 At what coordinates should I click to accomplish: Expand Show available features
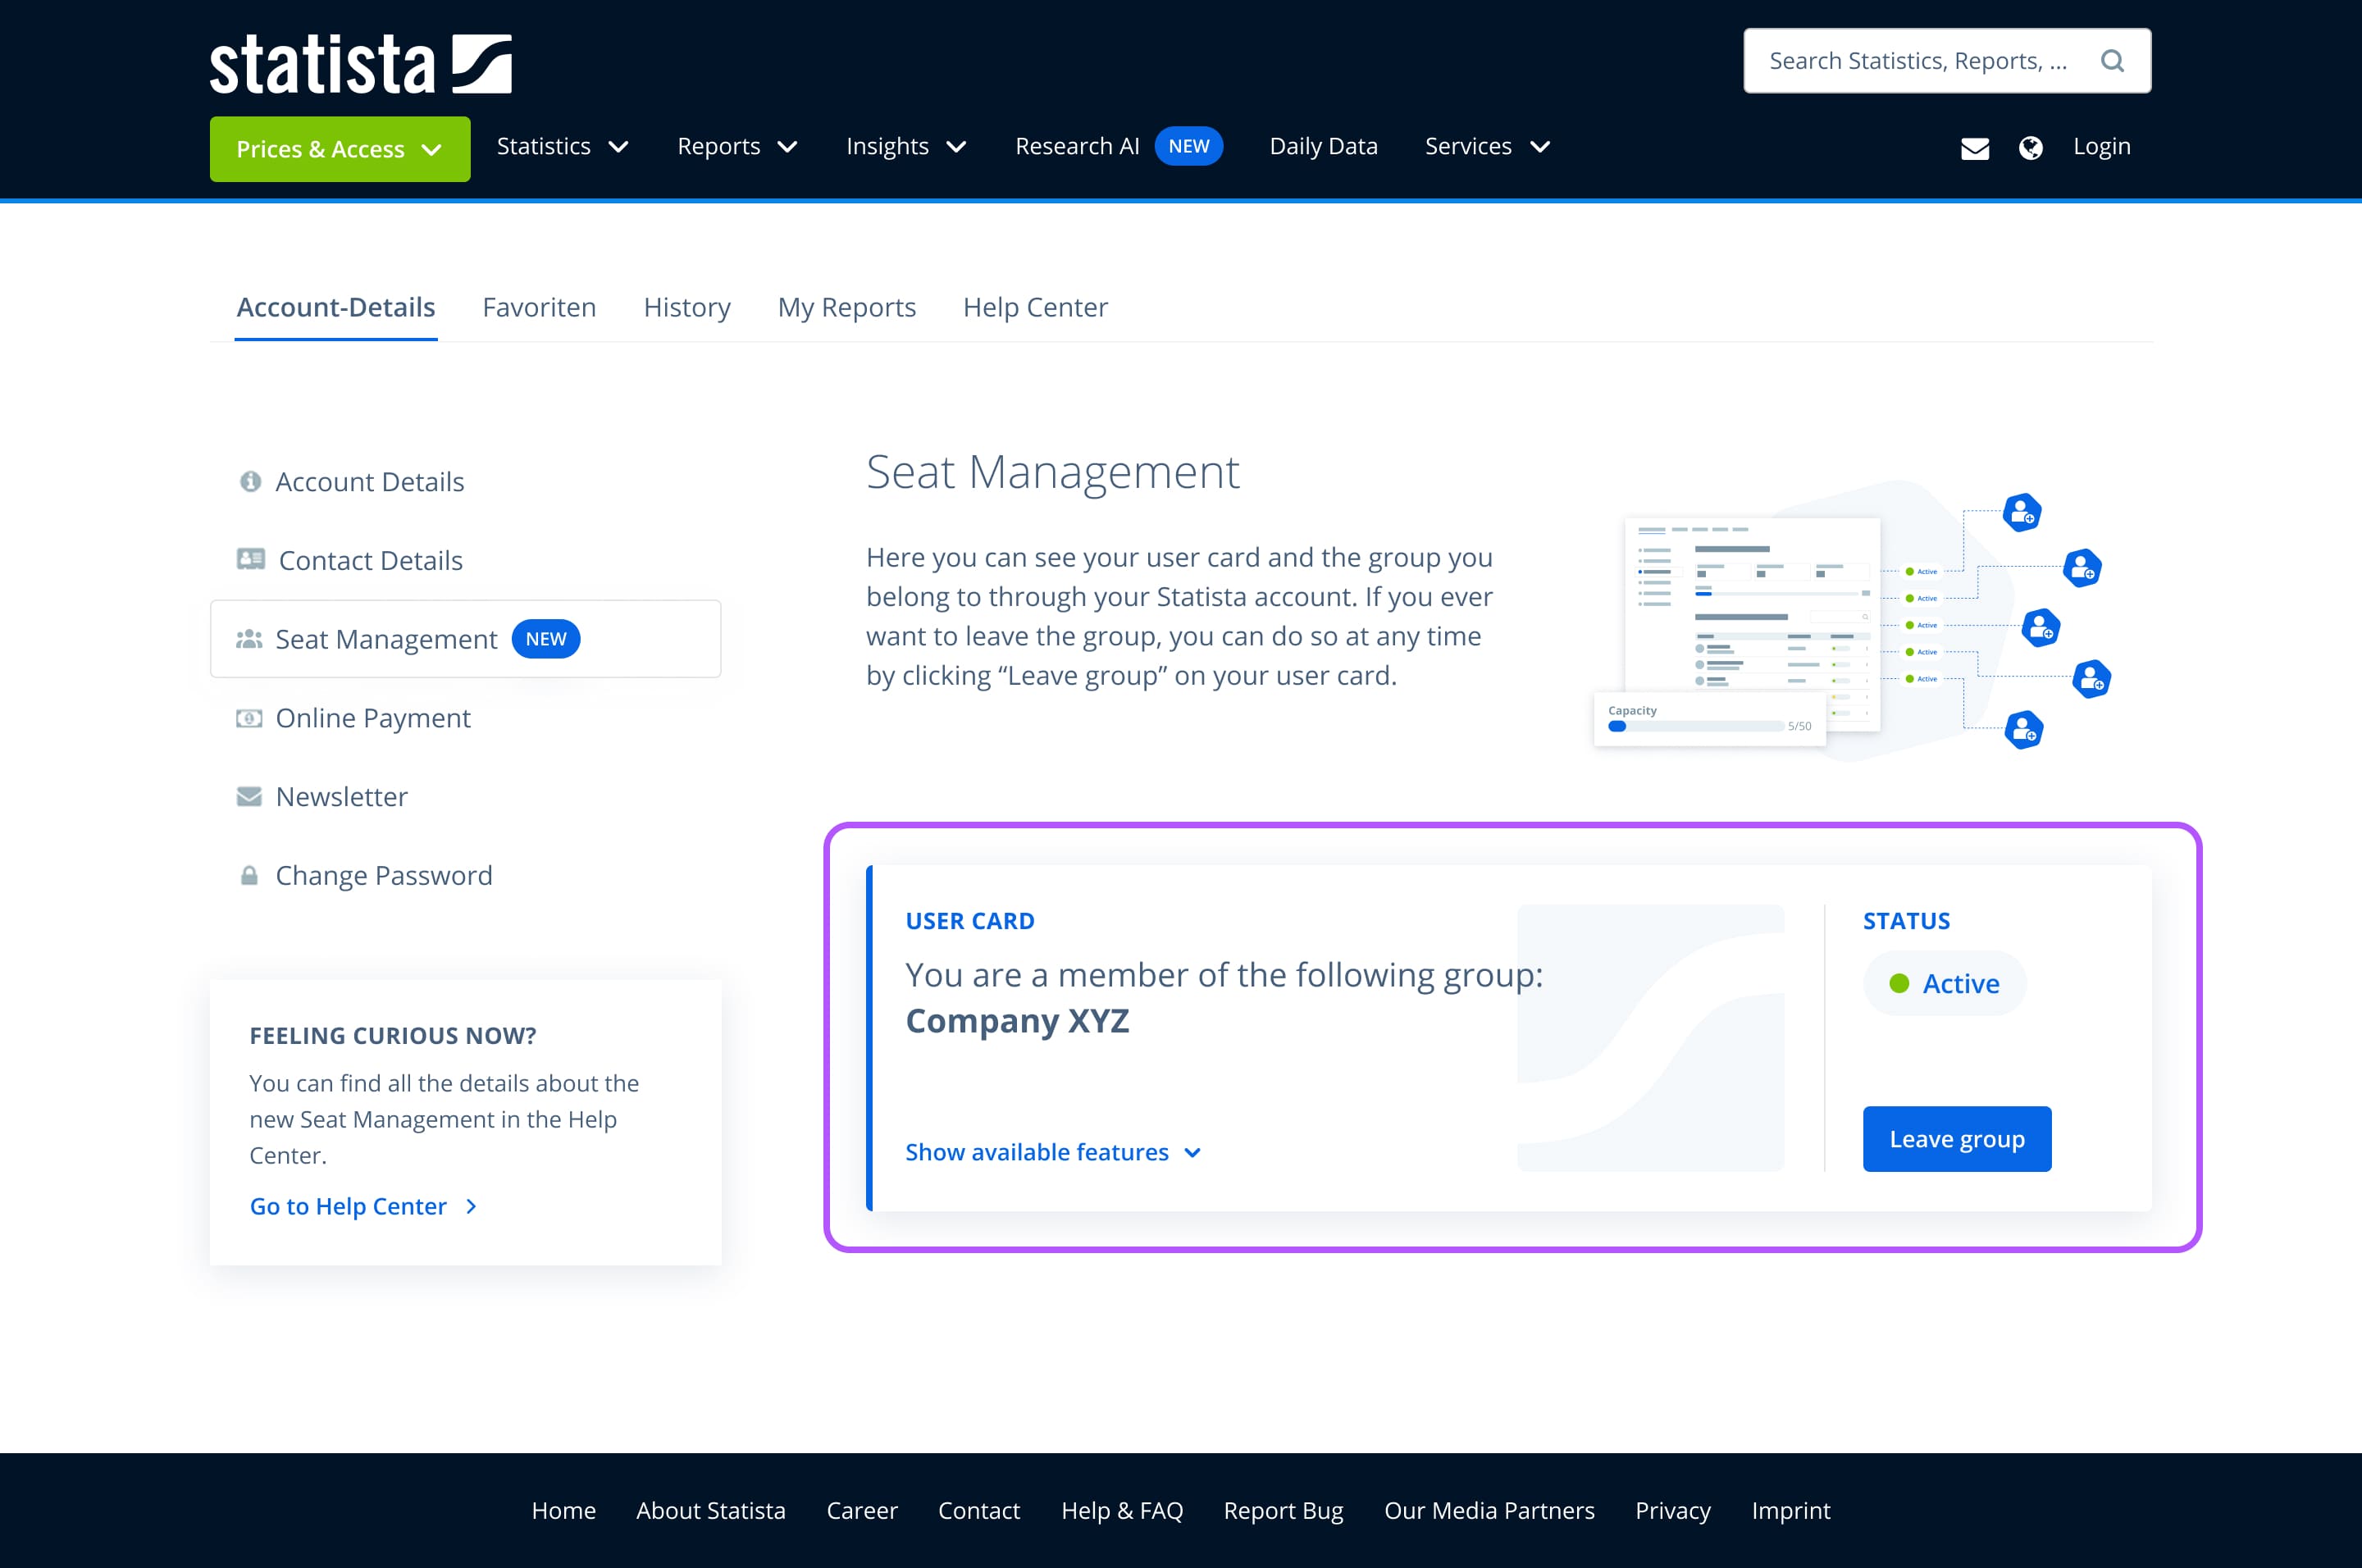1052,1152
